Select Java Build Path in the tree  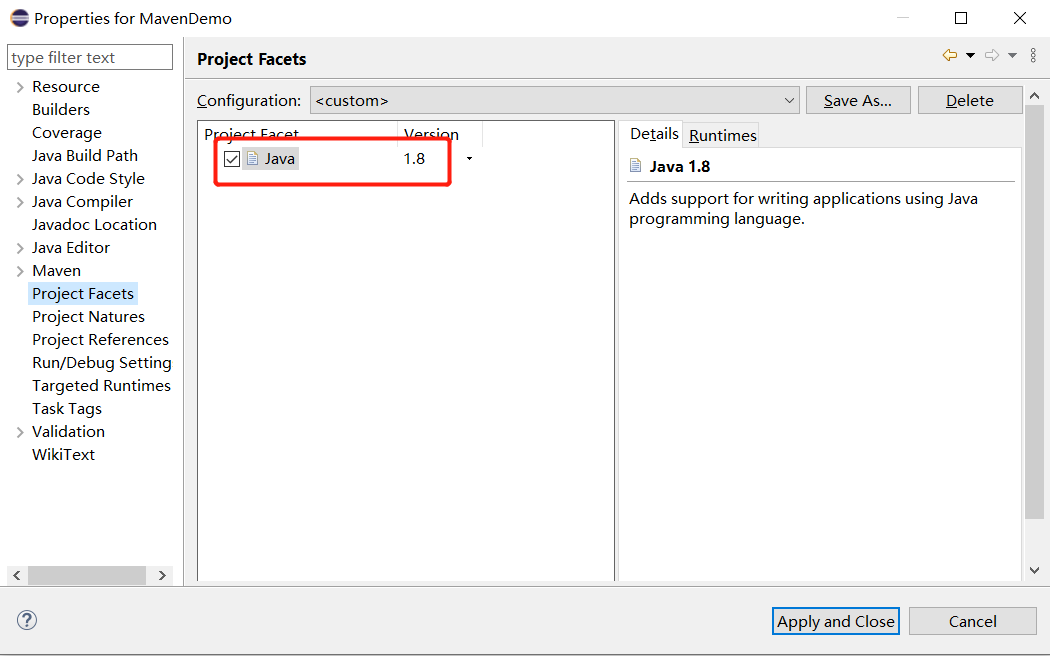pos(85,156)
